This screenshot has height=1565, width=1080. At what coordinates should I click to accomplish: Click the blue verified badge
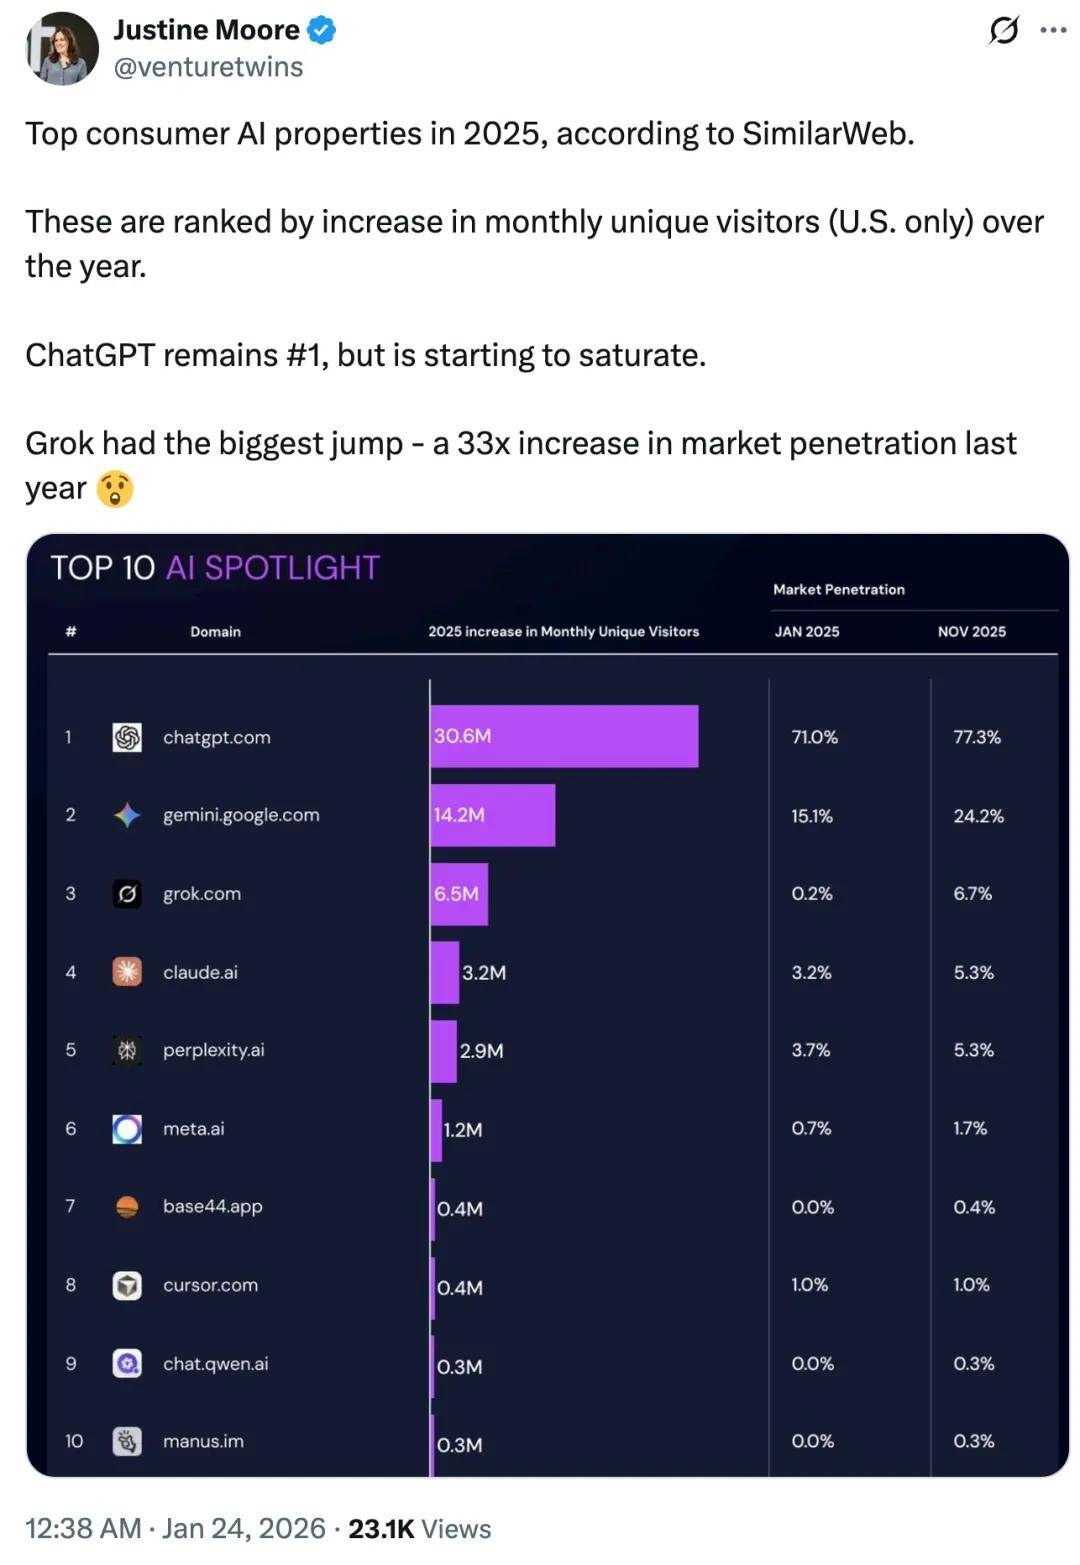pos(321,31)
